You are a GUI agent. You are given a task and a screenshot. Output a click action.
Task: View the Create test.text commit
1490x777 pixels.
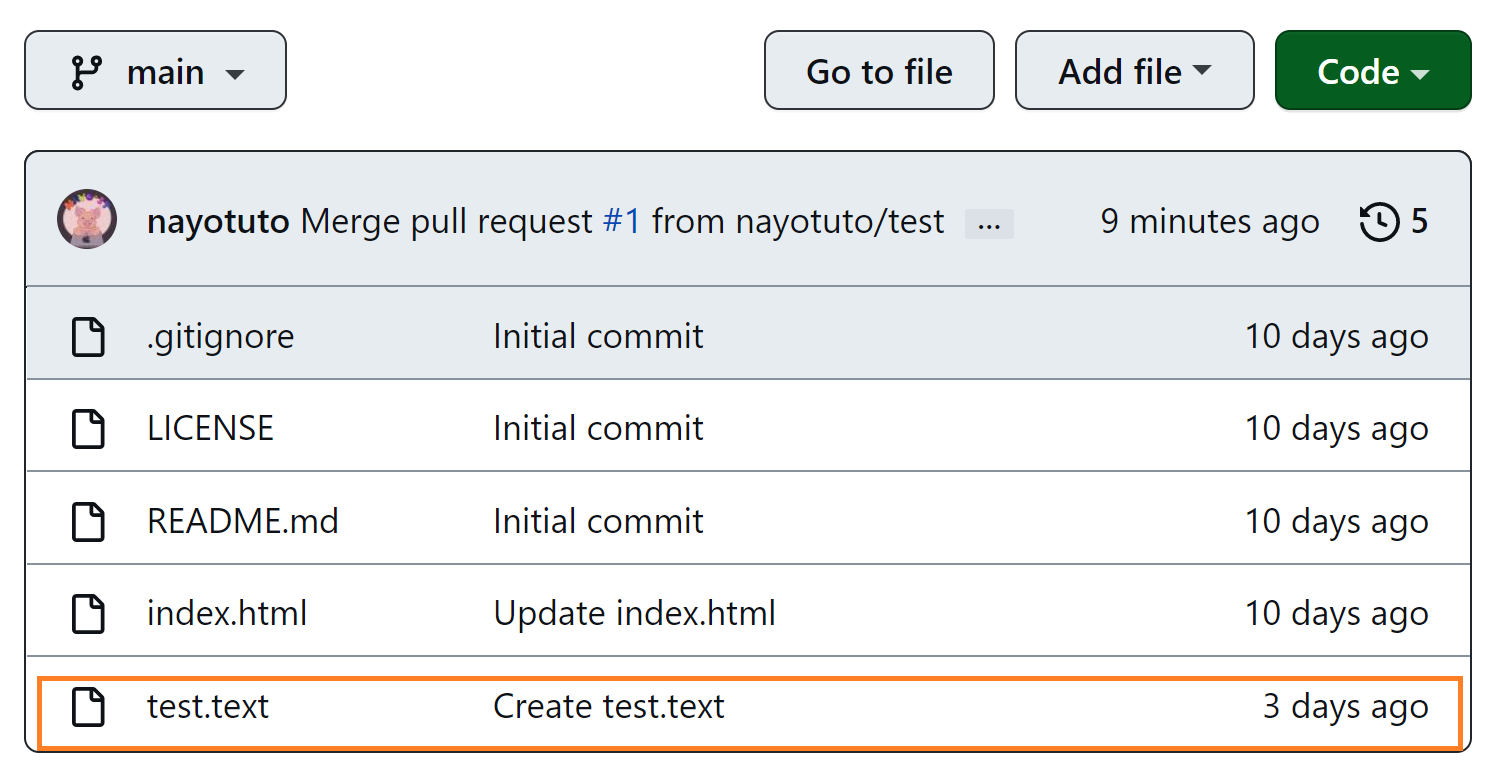pyautogui.click(x=608, y=707)
